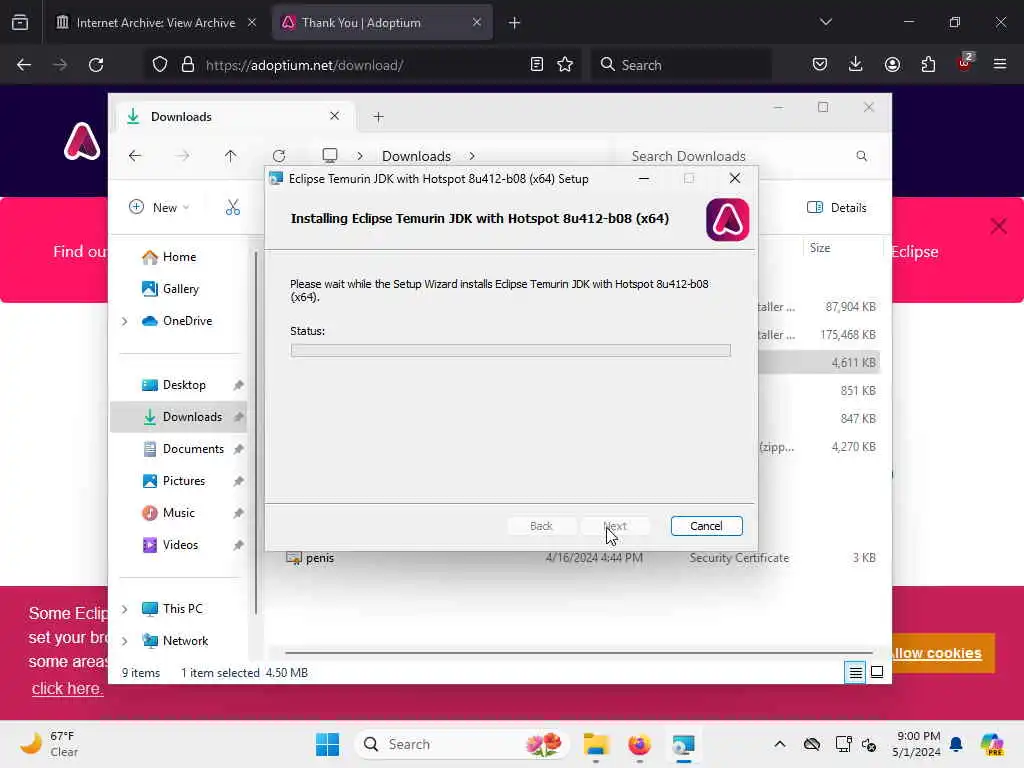Cancel the Temurin JDK installation
1024x768 pixels.
coord(706,526)
